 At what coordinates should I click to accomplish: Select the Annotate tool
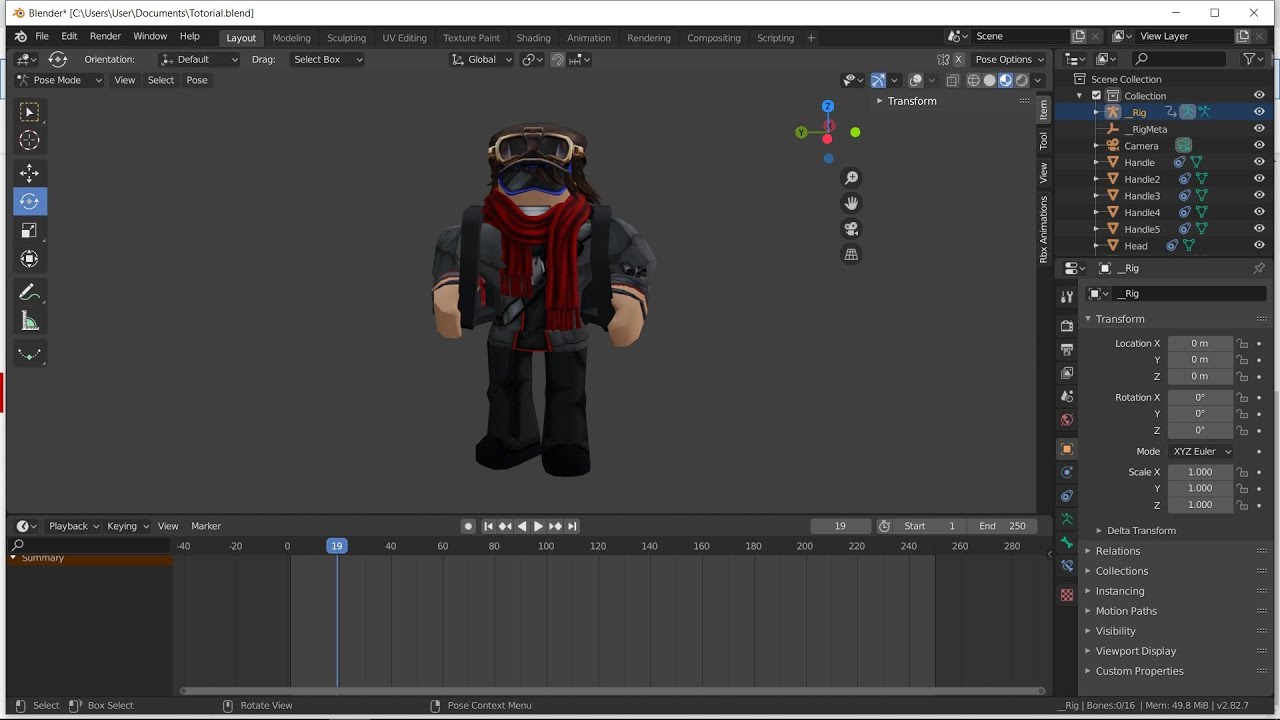click(29, 292)
